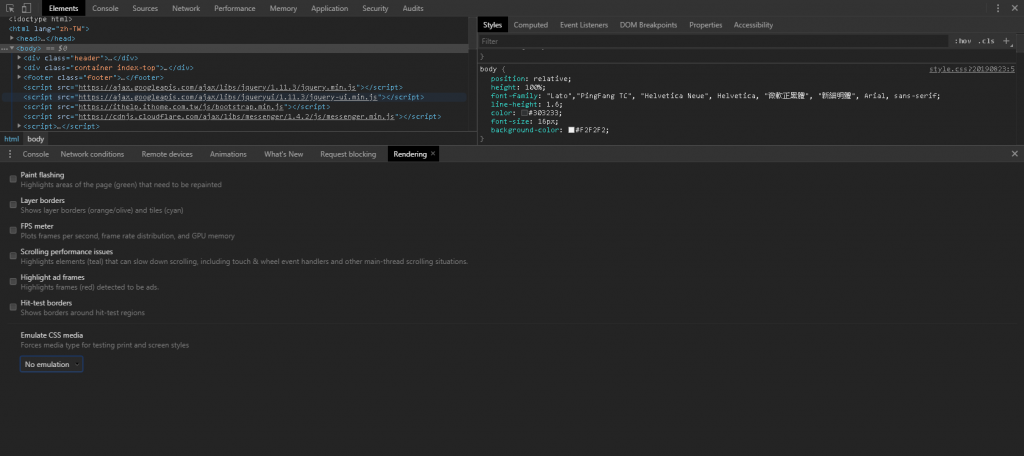Viewport: 1024px width, 456px height.
Task: Activate the inspect element picker icon
Action: point(11,8)
